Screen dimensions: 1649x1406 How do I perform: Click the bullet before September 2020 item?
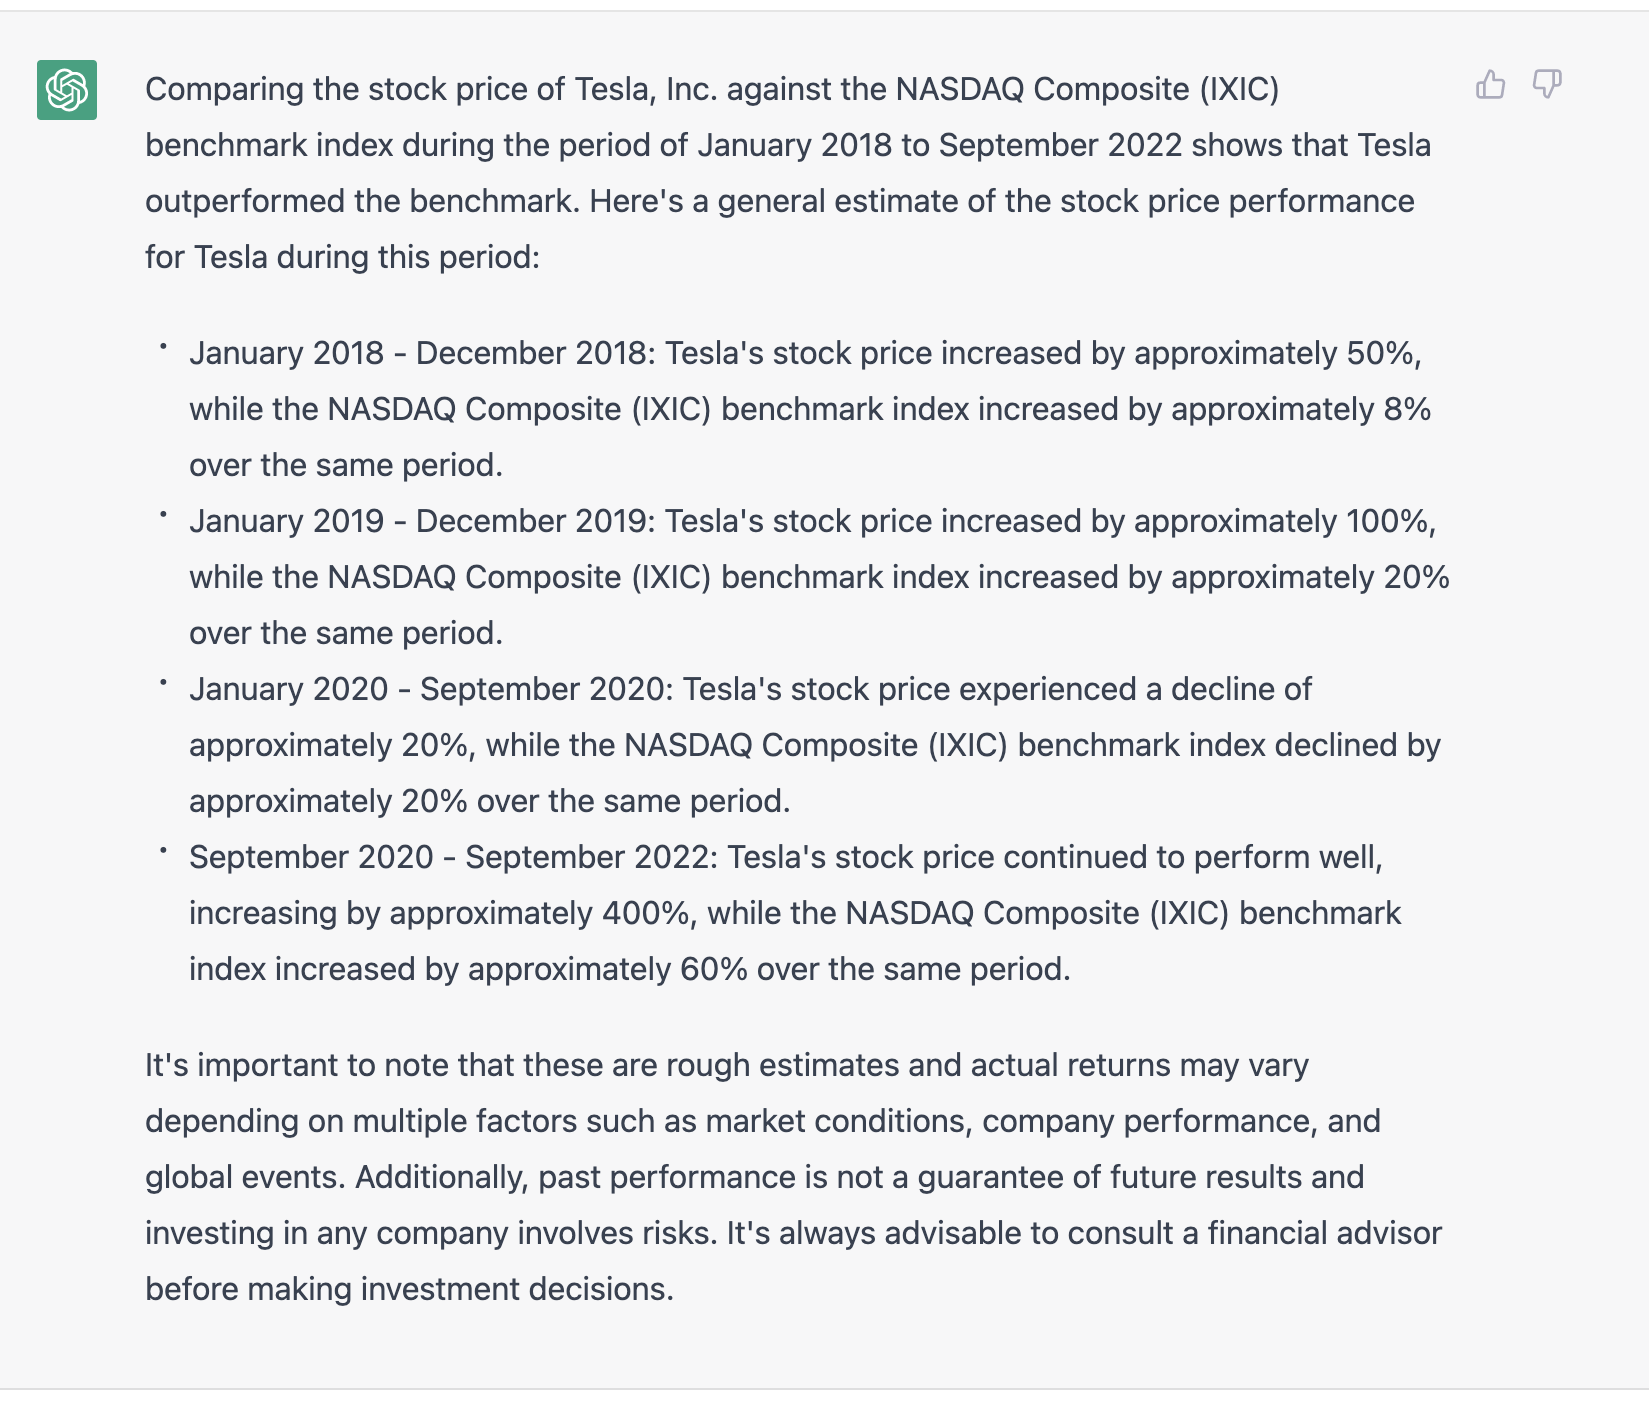click(x=163, y=850)
